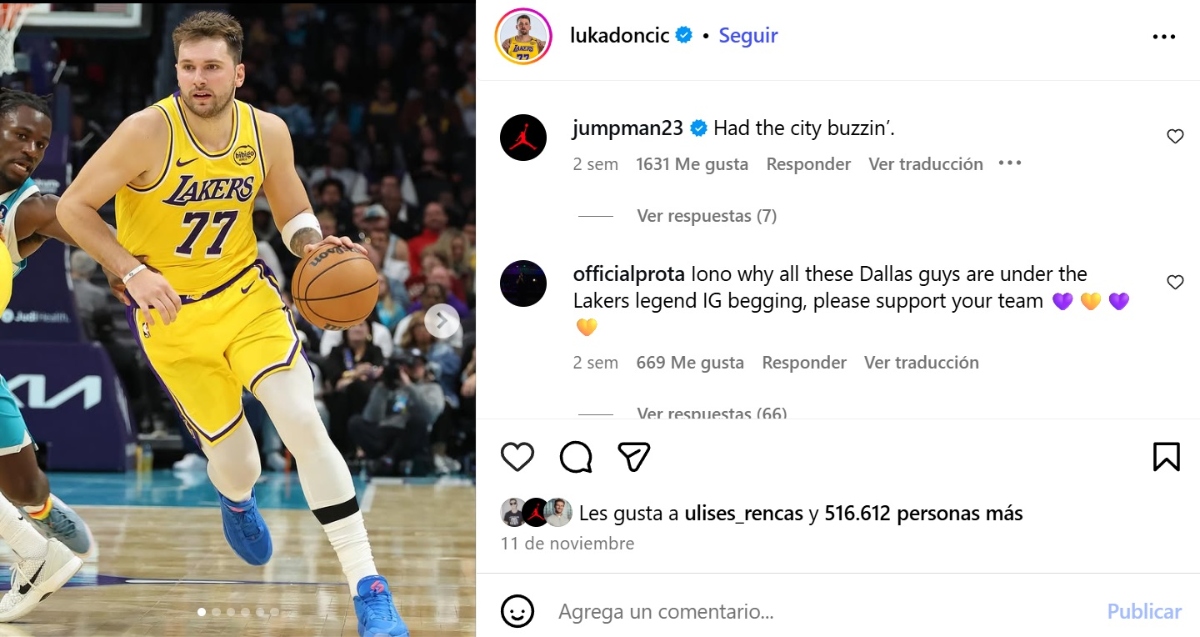Image resolution: width=1200 pixels, height=637 pixels.
Task: Expand Ver respuestas (7) replies
Action: [x=707, y=215]
